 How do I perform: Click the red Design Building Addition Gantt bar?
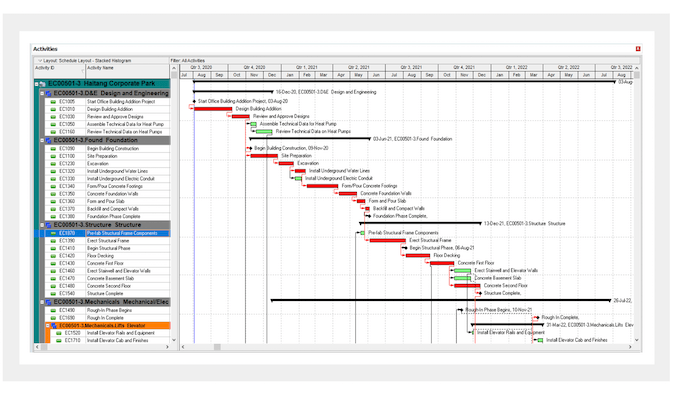214,109
